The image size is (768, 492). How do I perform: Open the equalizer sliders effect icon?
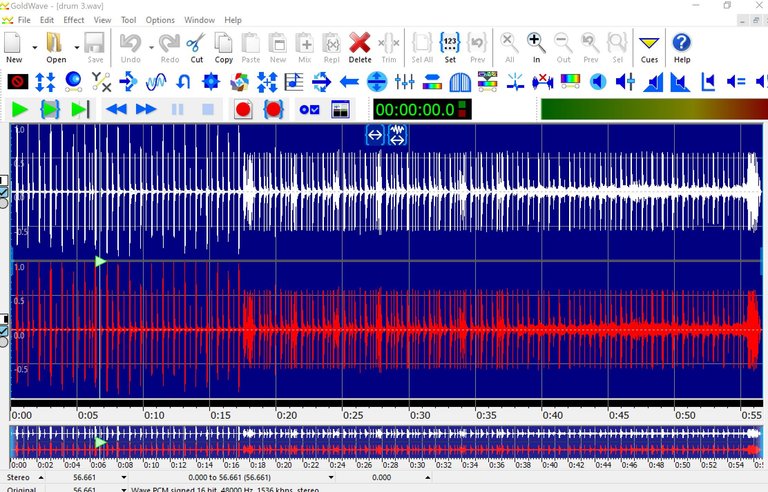coord(405,82)
